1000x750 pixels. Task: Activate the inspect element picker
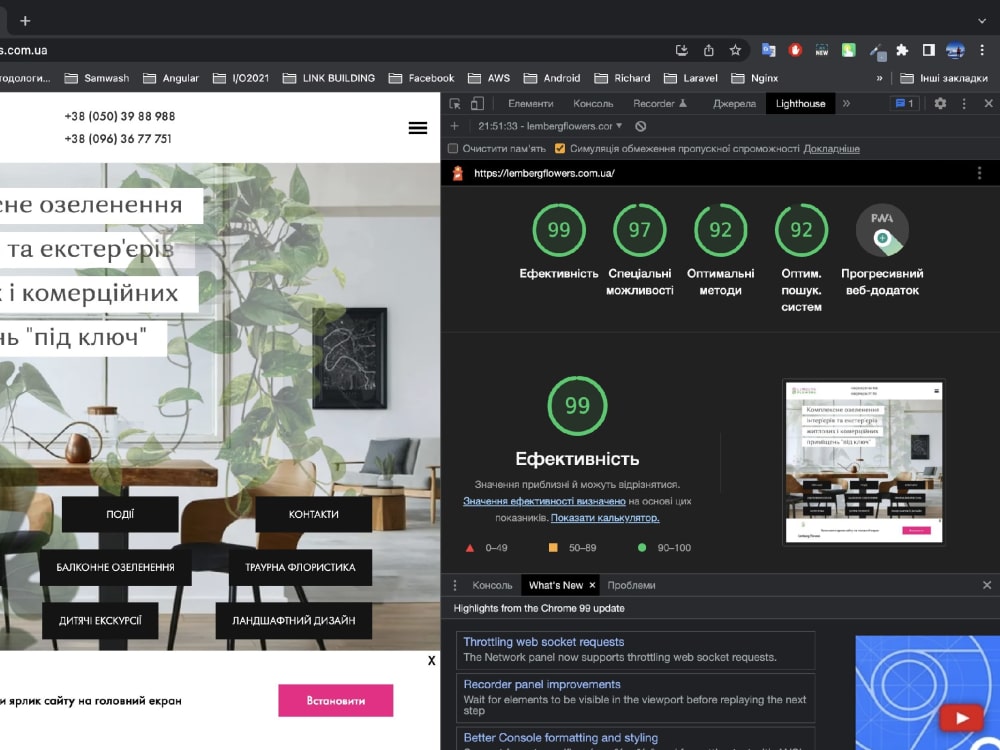(x=455, y=103)
